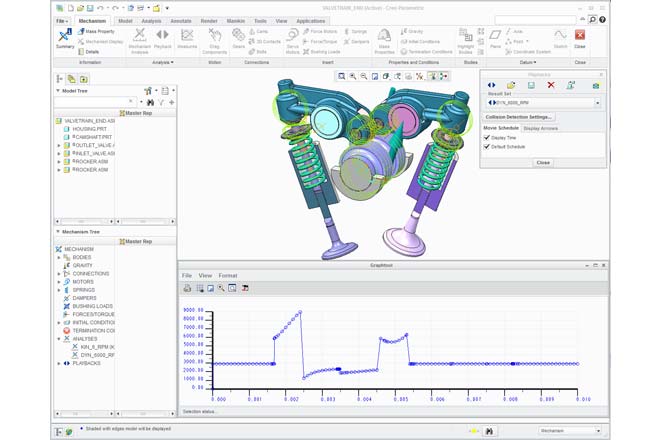Click Highlight Bodies tool

pyautogui.click(x=466, y=41)
